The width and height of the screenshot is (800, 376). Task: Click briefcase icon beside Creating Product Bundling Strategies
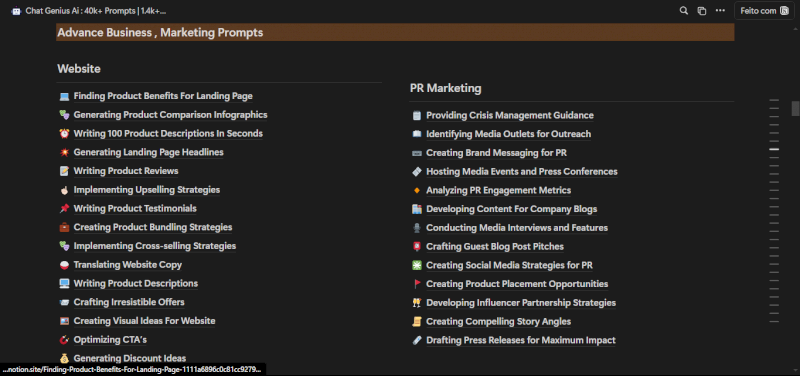64,227
